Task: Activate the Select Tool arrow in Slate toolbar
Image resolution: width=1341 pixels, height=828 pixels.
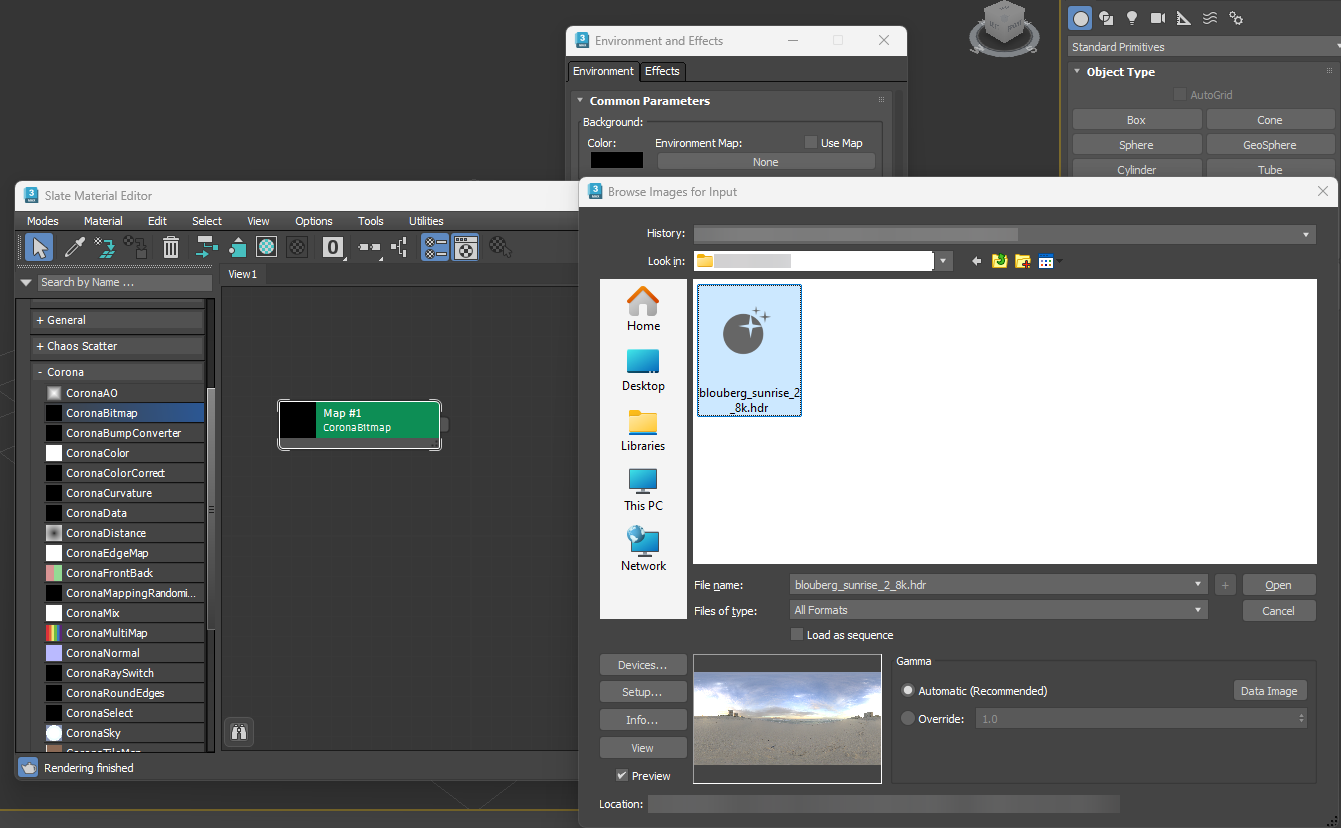Action: click(39, 247)
